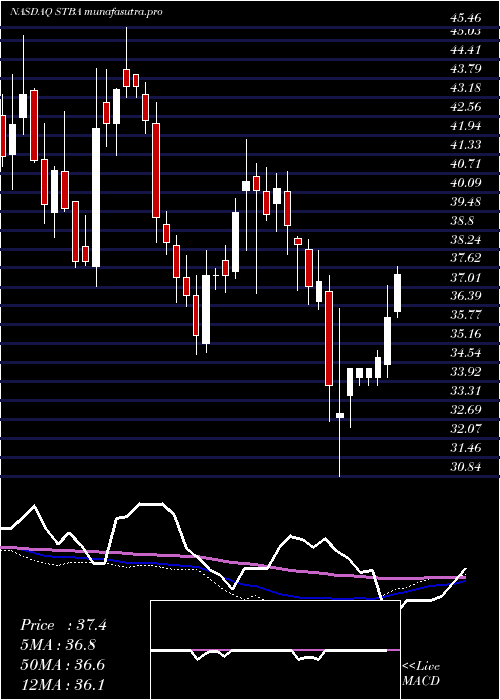
Task: Click the 30.84 price axis label
Action: (466, 467)
